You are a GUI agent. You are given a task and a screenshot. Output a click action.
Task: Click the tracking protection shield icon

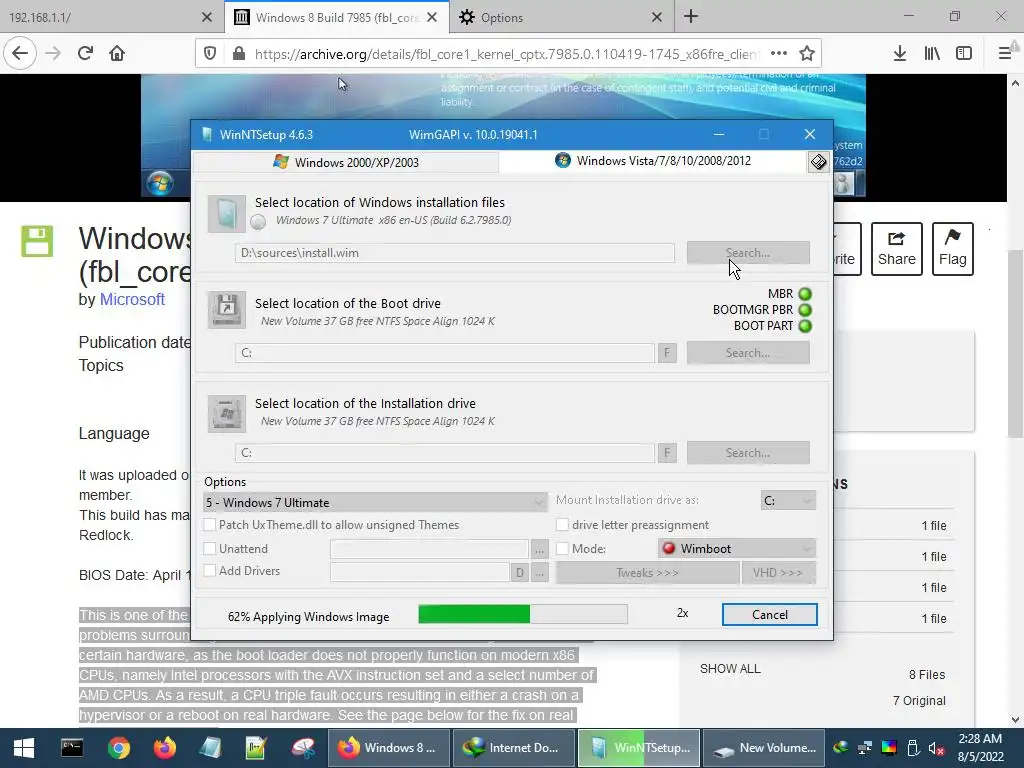point(210,54)
